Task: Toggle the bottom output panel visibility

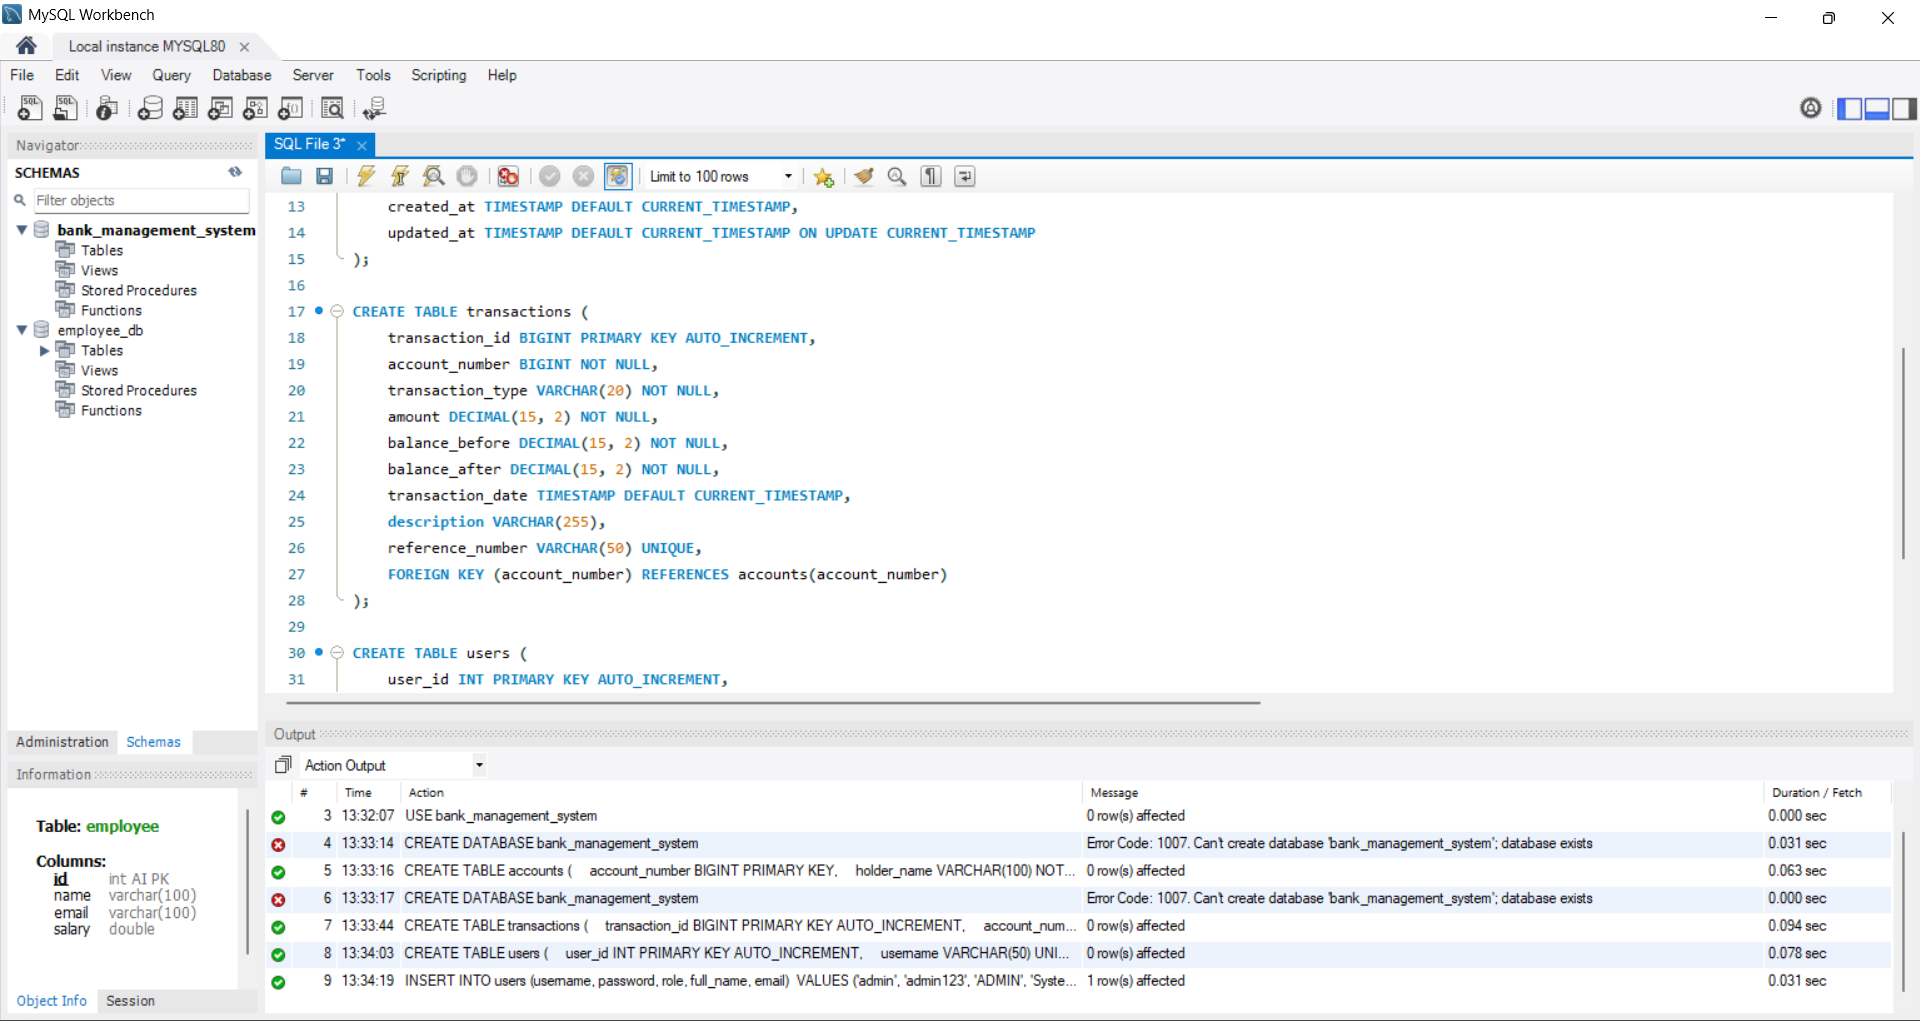Action: coord(1877,108)
